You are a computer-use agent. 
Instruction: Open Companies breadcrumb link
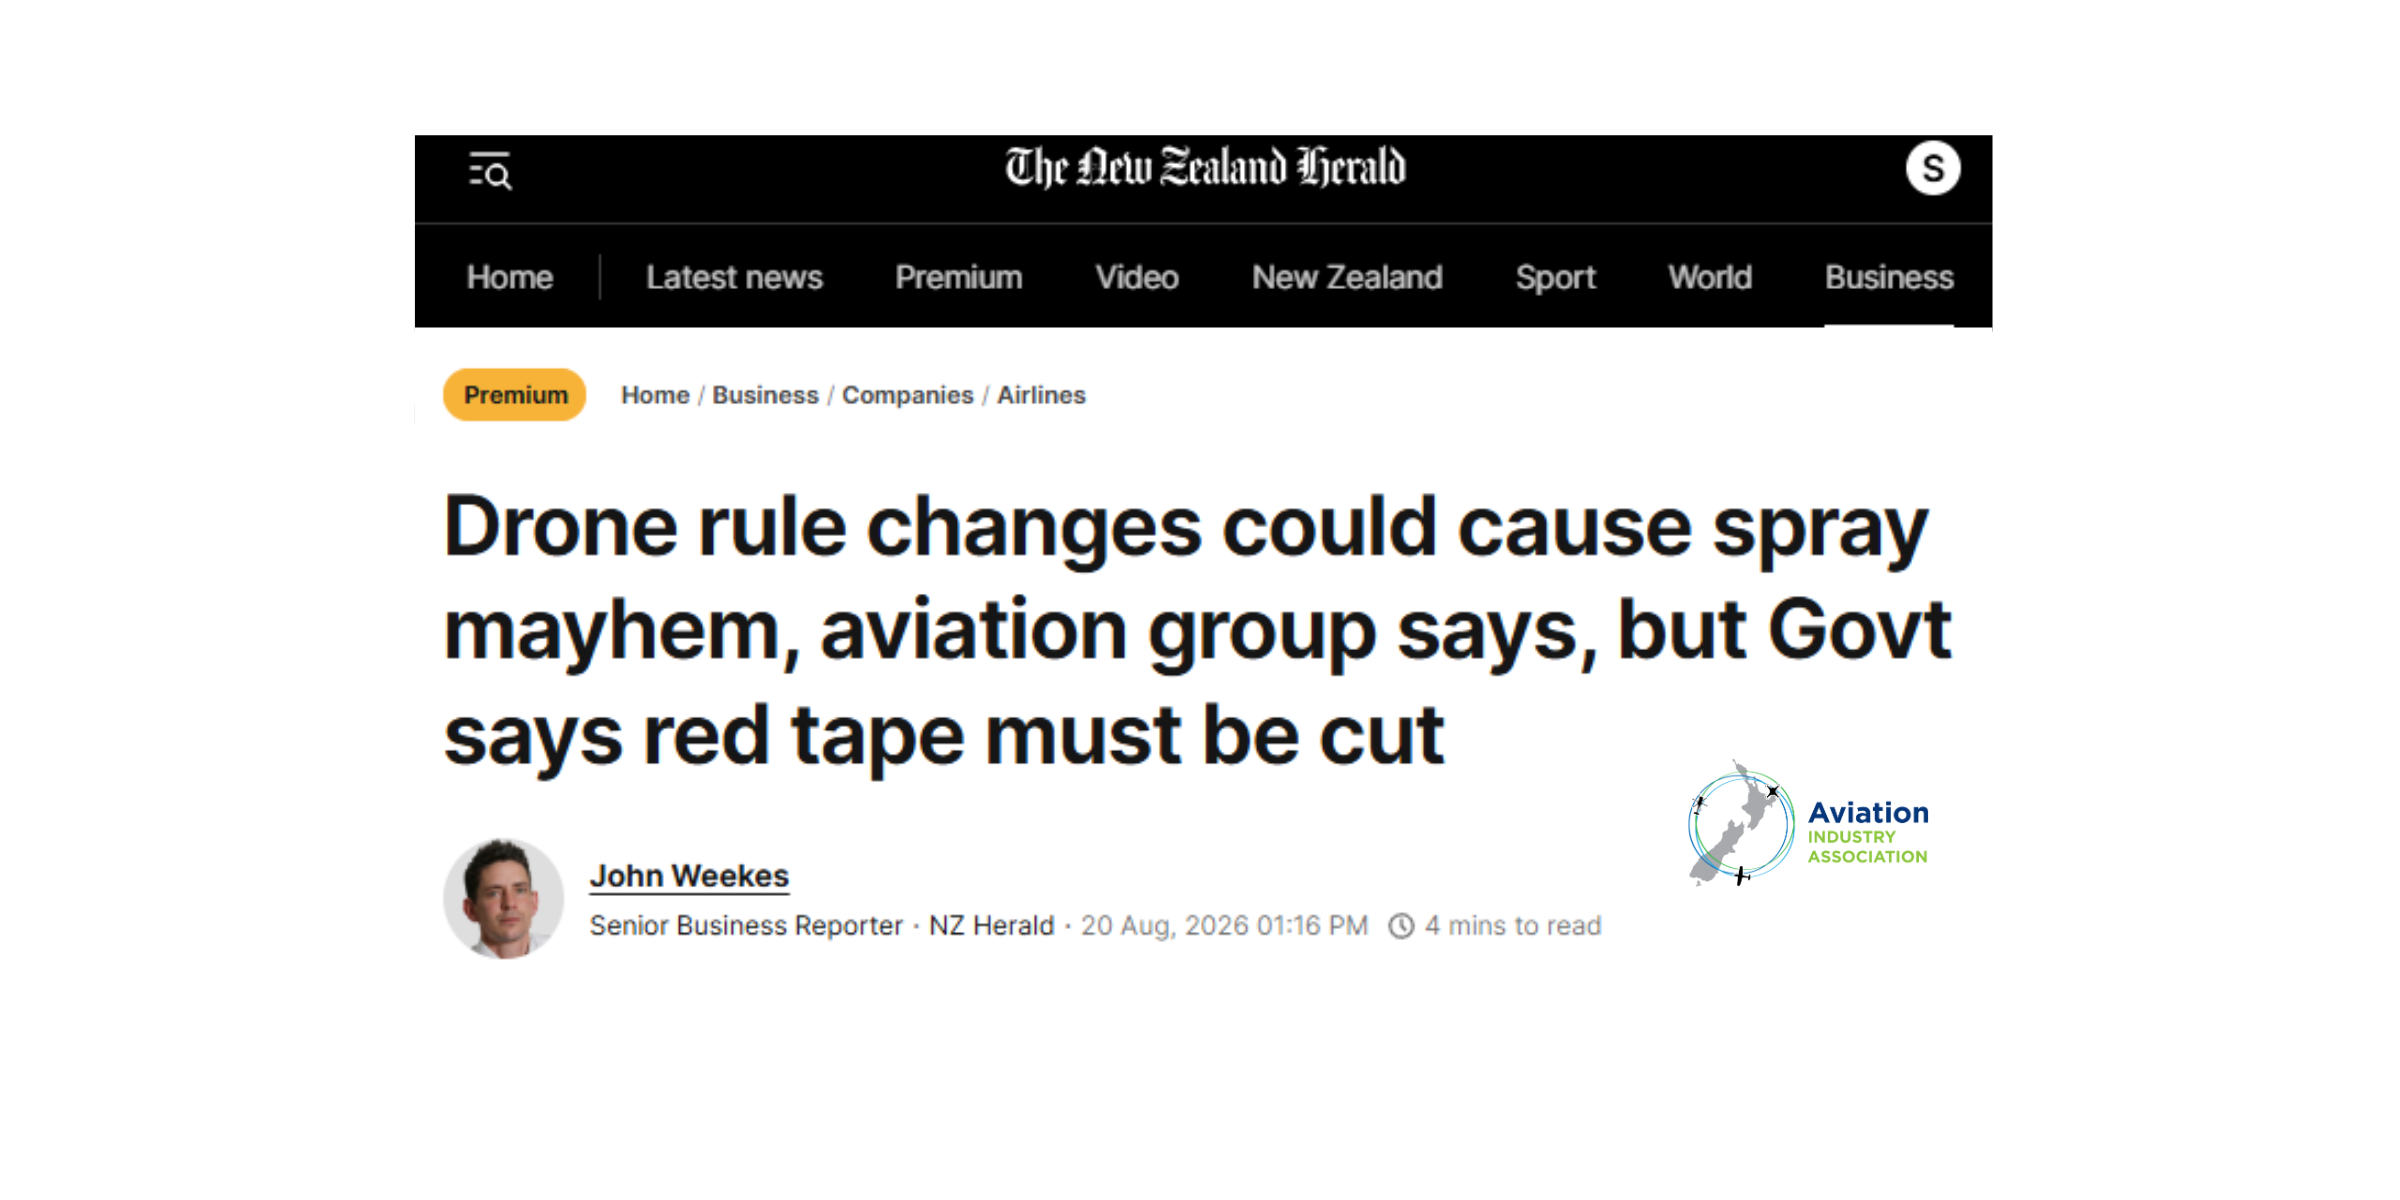click(907, 395)
